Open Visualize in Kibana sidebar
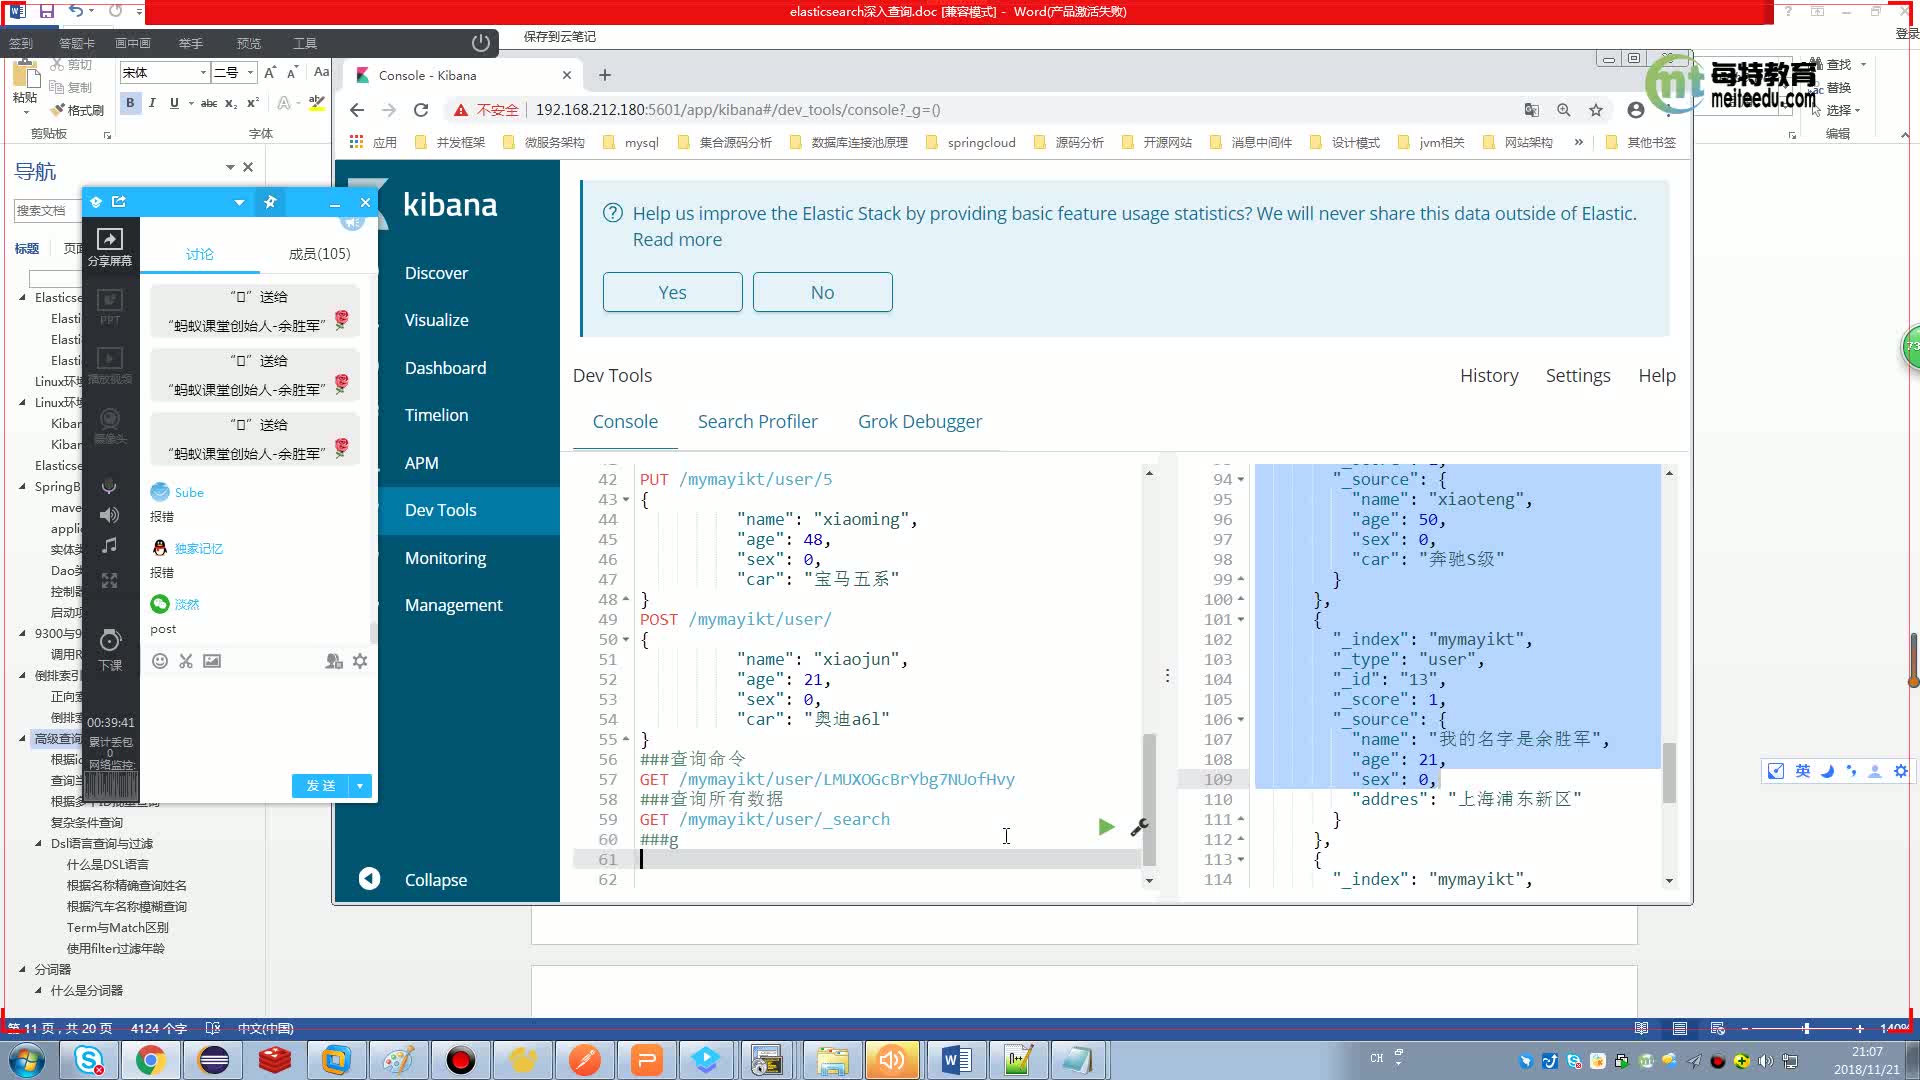The height and width of the screenshot is (1080, 1920). (436, 320)
